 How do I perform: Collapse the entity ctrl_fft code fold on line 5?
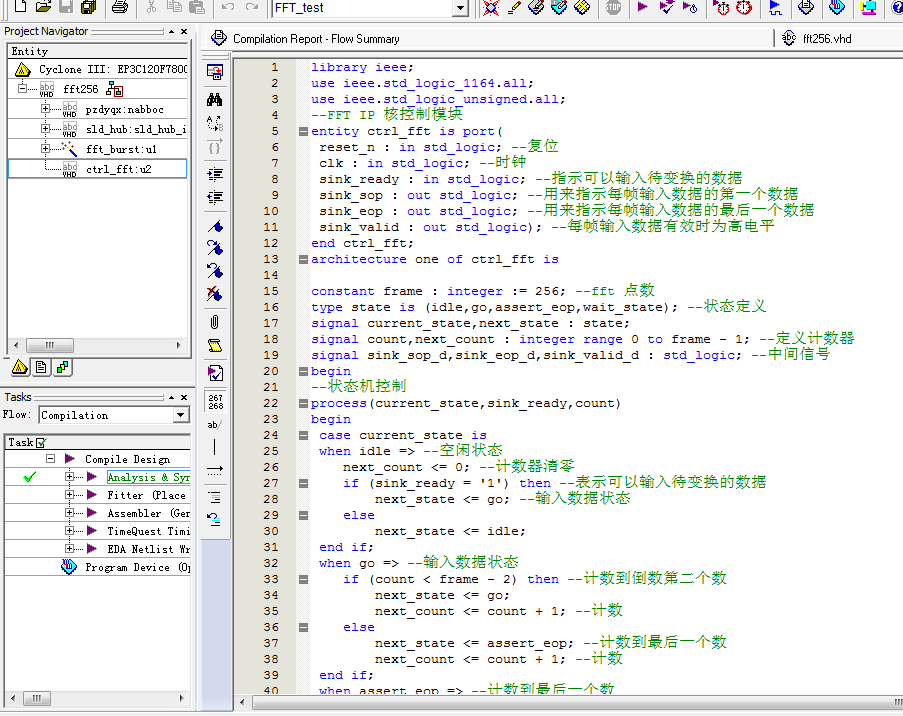pyautogui.click(x=303, y=131)
